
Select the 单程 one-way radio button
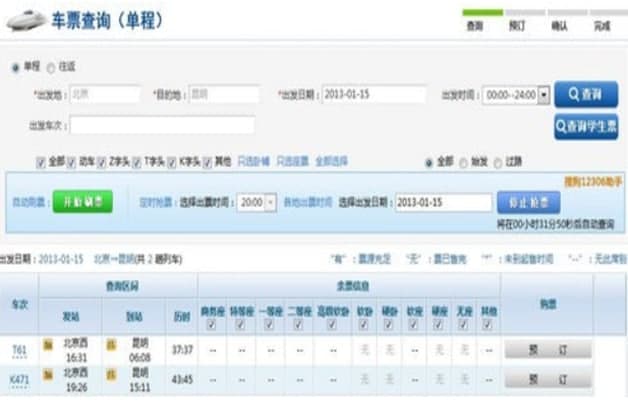point(15,68)
